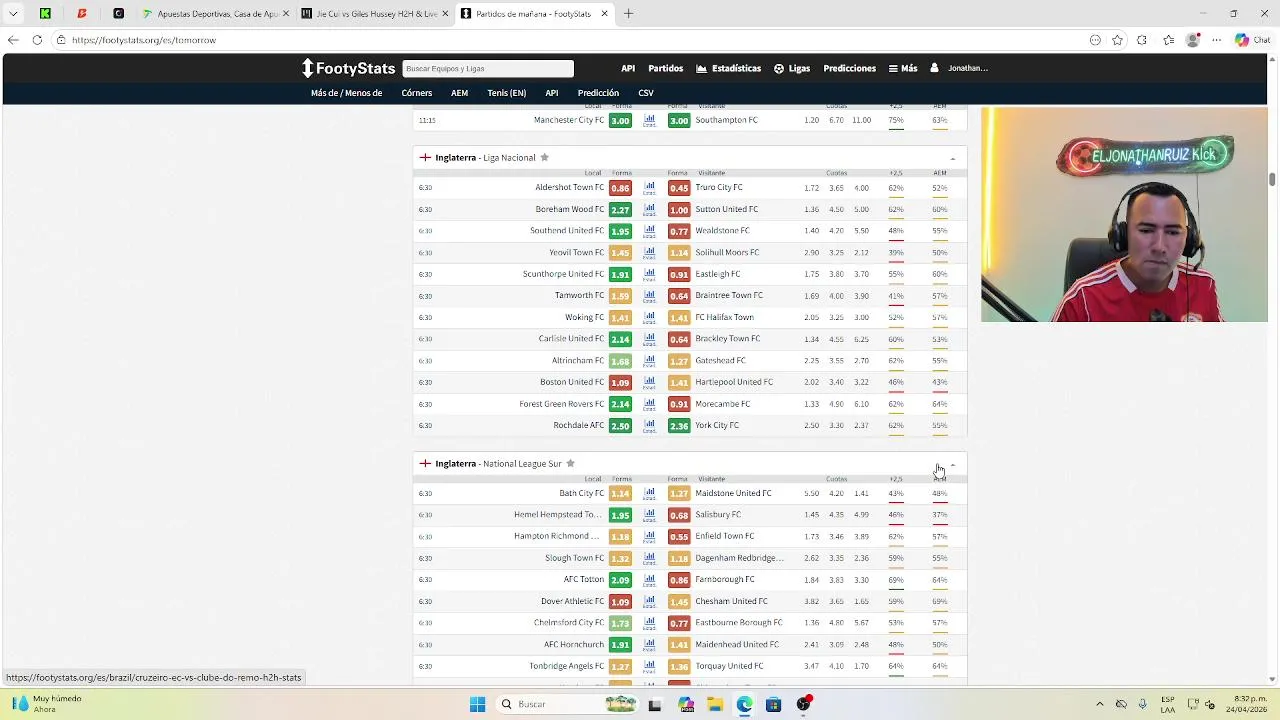Open Windows Start menu

[x=477, y=704]
